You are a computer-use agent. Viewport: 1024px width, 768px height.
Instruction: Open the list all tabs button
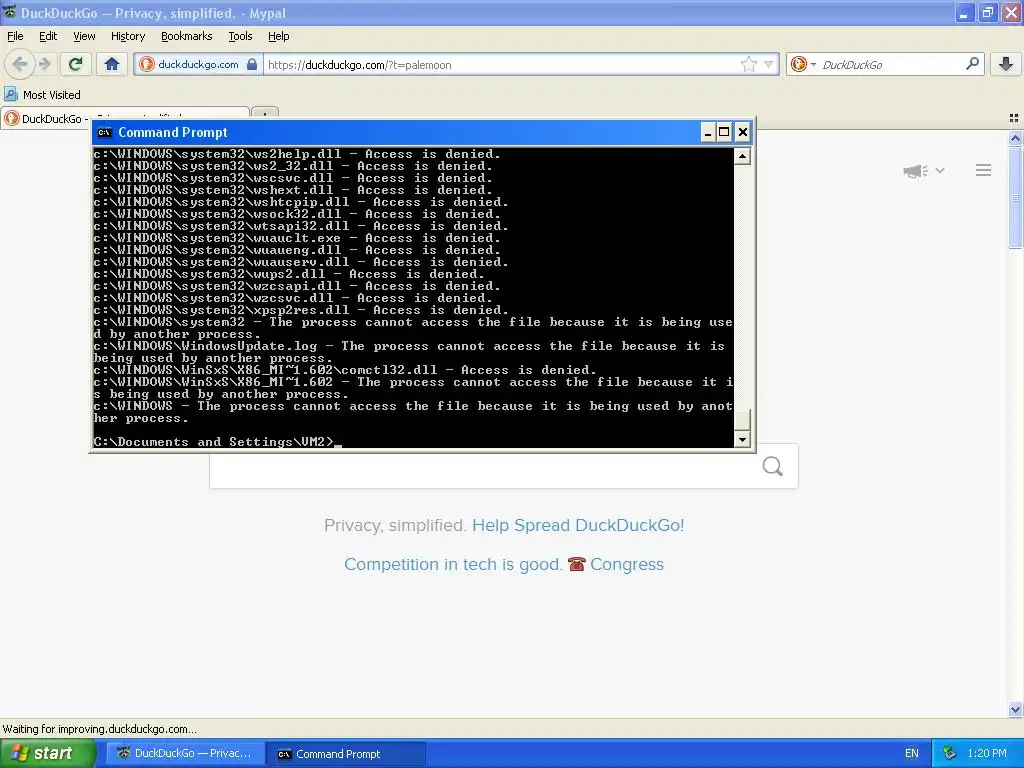point(1014,118)
